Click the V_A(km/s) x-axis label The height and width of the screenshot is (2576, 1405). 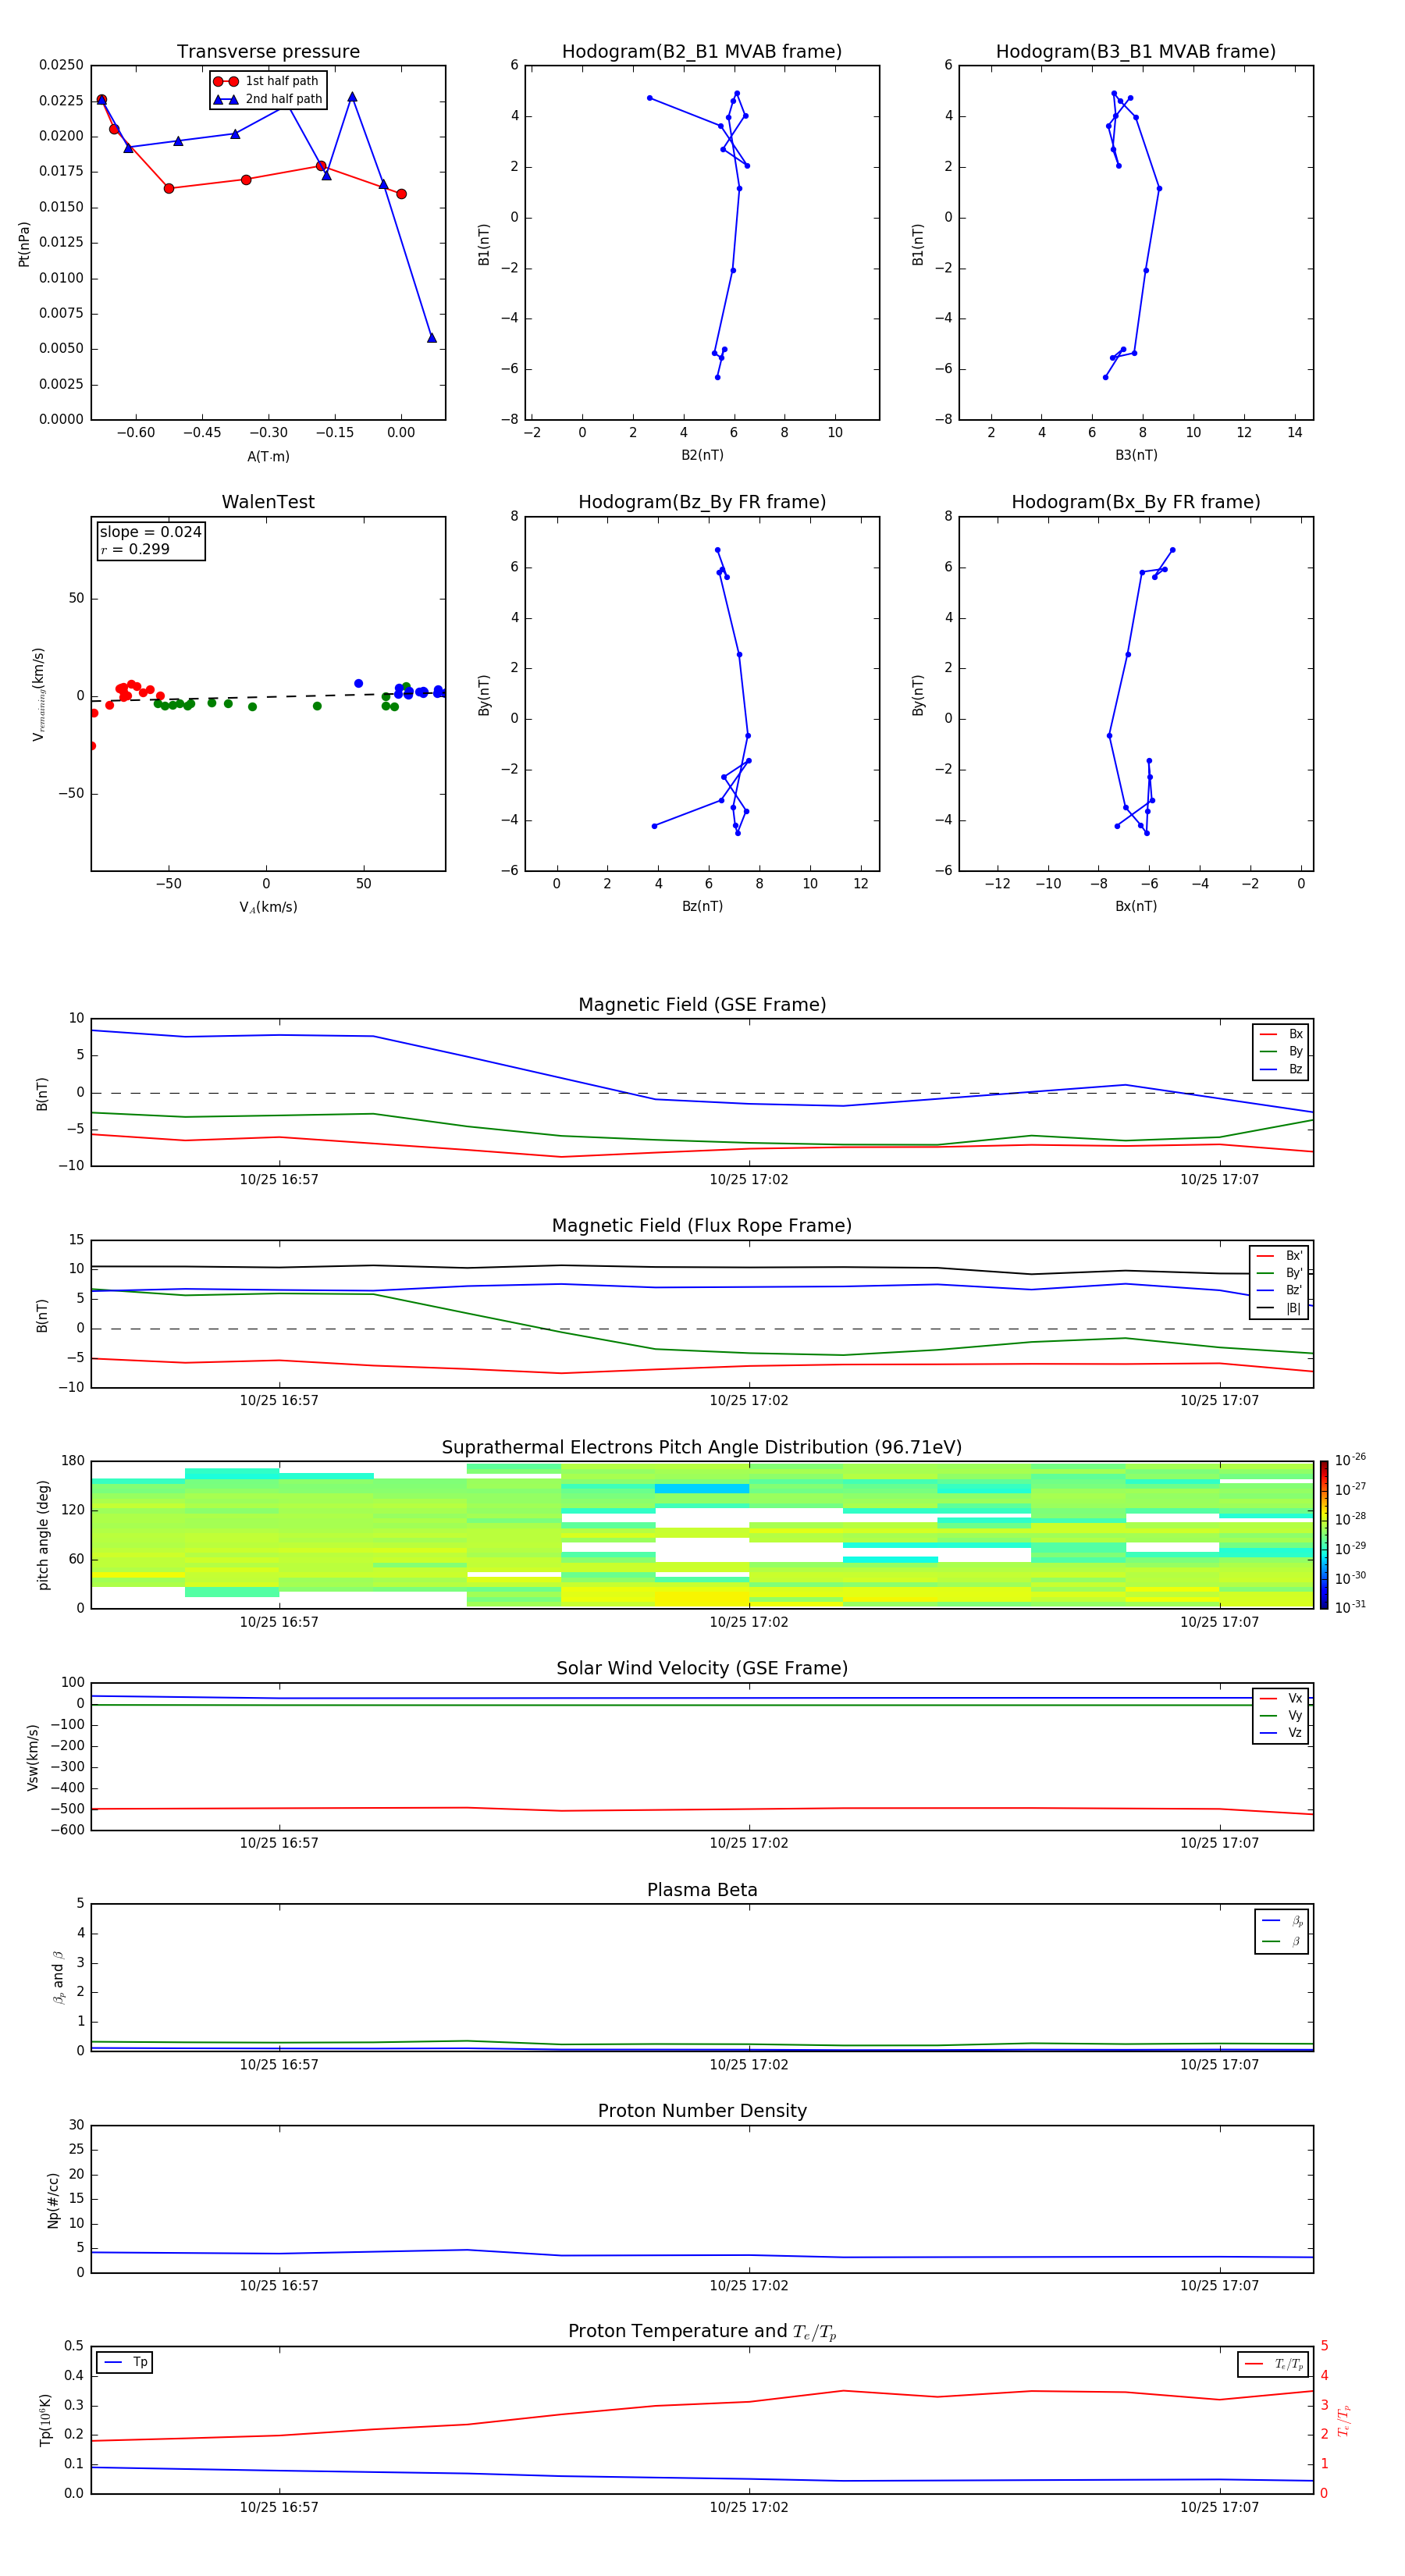268,908
